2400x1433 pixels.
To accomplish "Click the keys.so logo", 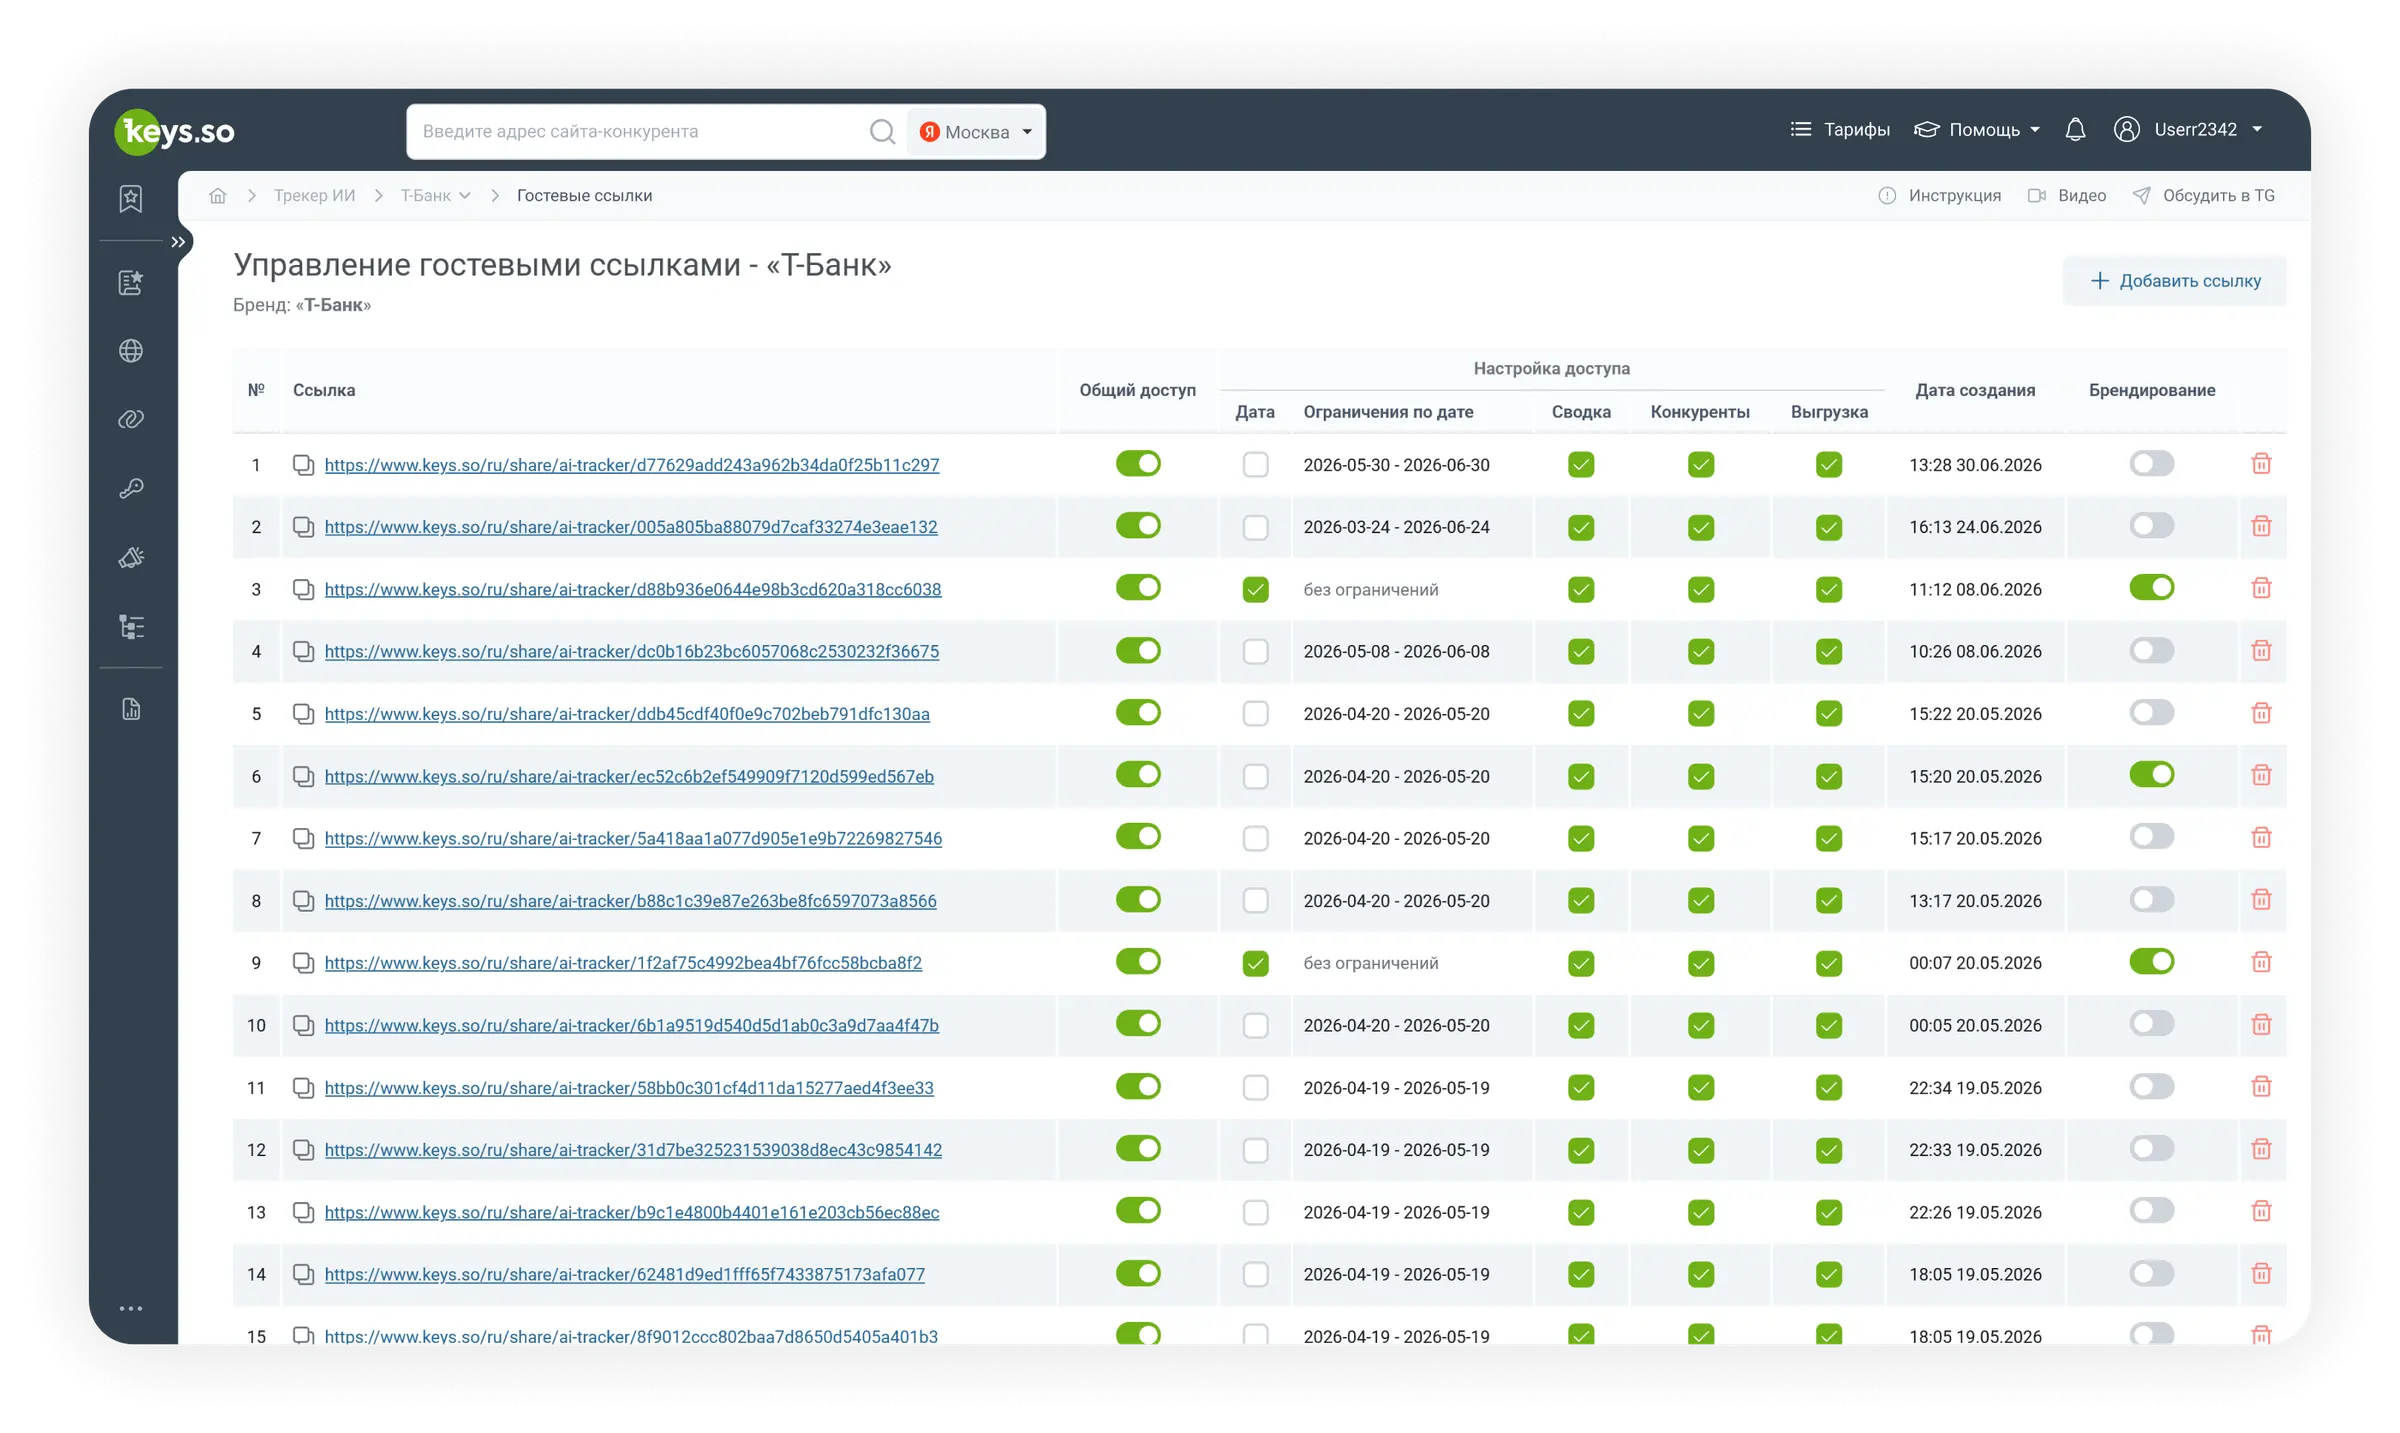I will (x=175, y=131).
